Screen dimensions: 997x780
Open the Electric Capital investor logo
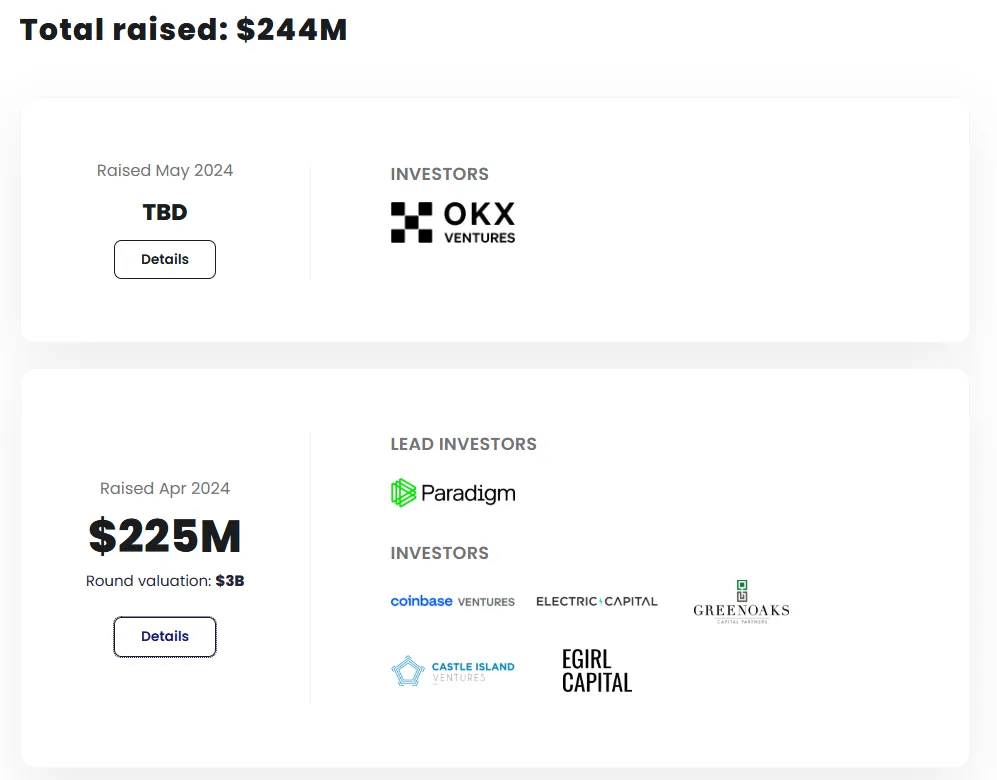coord(597,601)
